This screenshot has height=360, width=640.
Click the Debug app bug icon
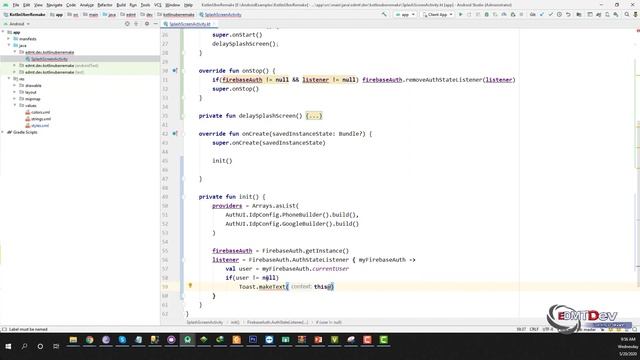point(487,14)
